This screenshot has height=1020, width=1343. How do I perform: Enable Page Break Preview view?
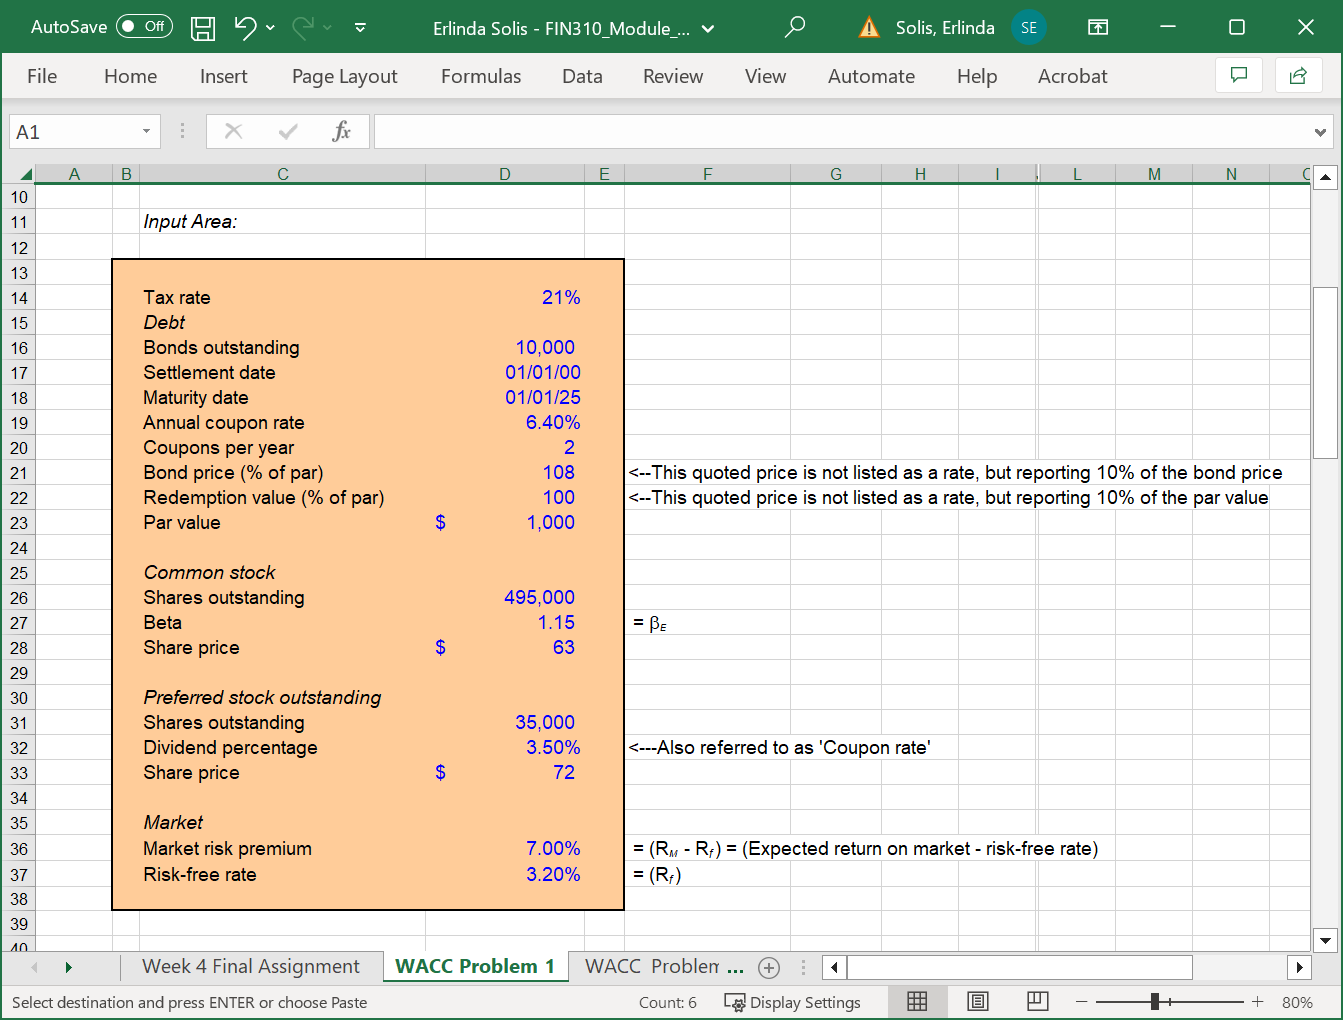click(1038, 1002)
